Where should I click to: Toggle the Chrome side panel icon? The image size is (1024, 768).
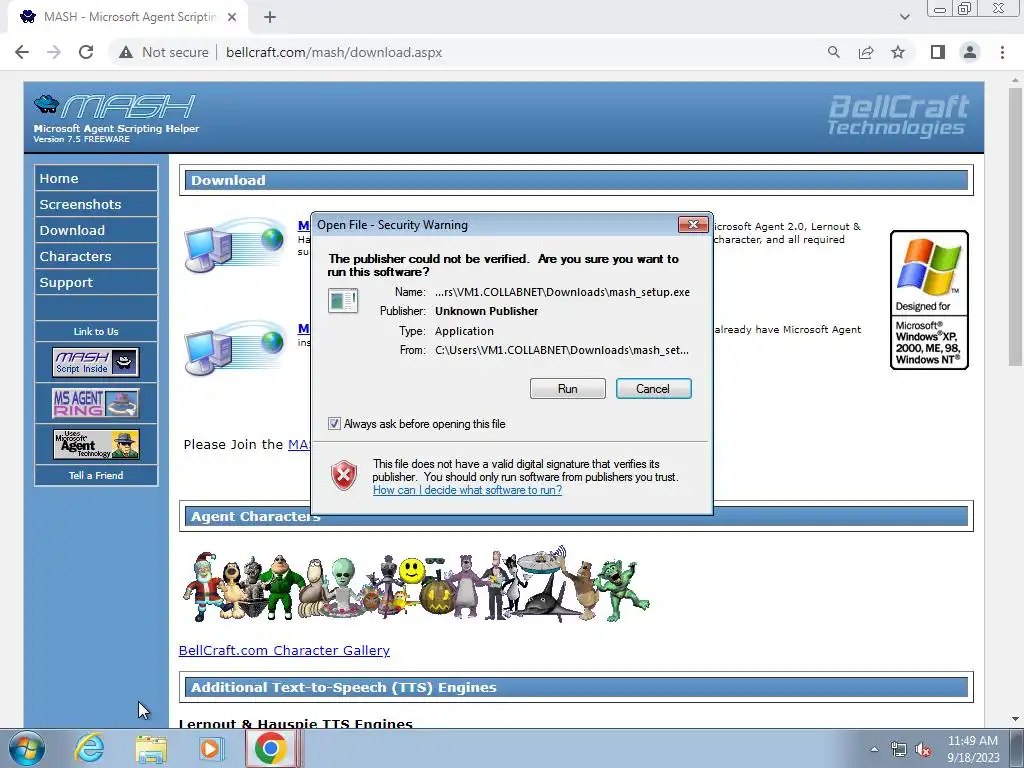pyautogui.click(x=938, y=52)
